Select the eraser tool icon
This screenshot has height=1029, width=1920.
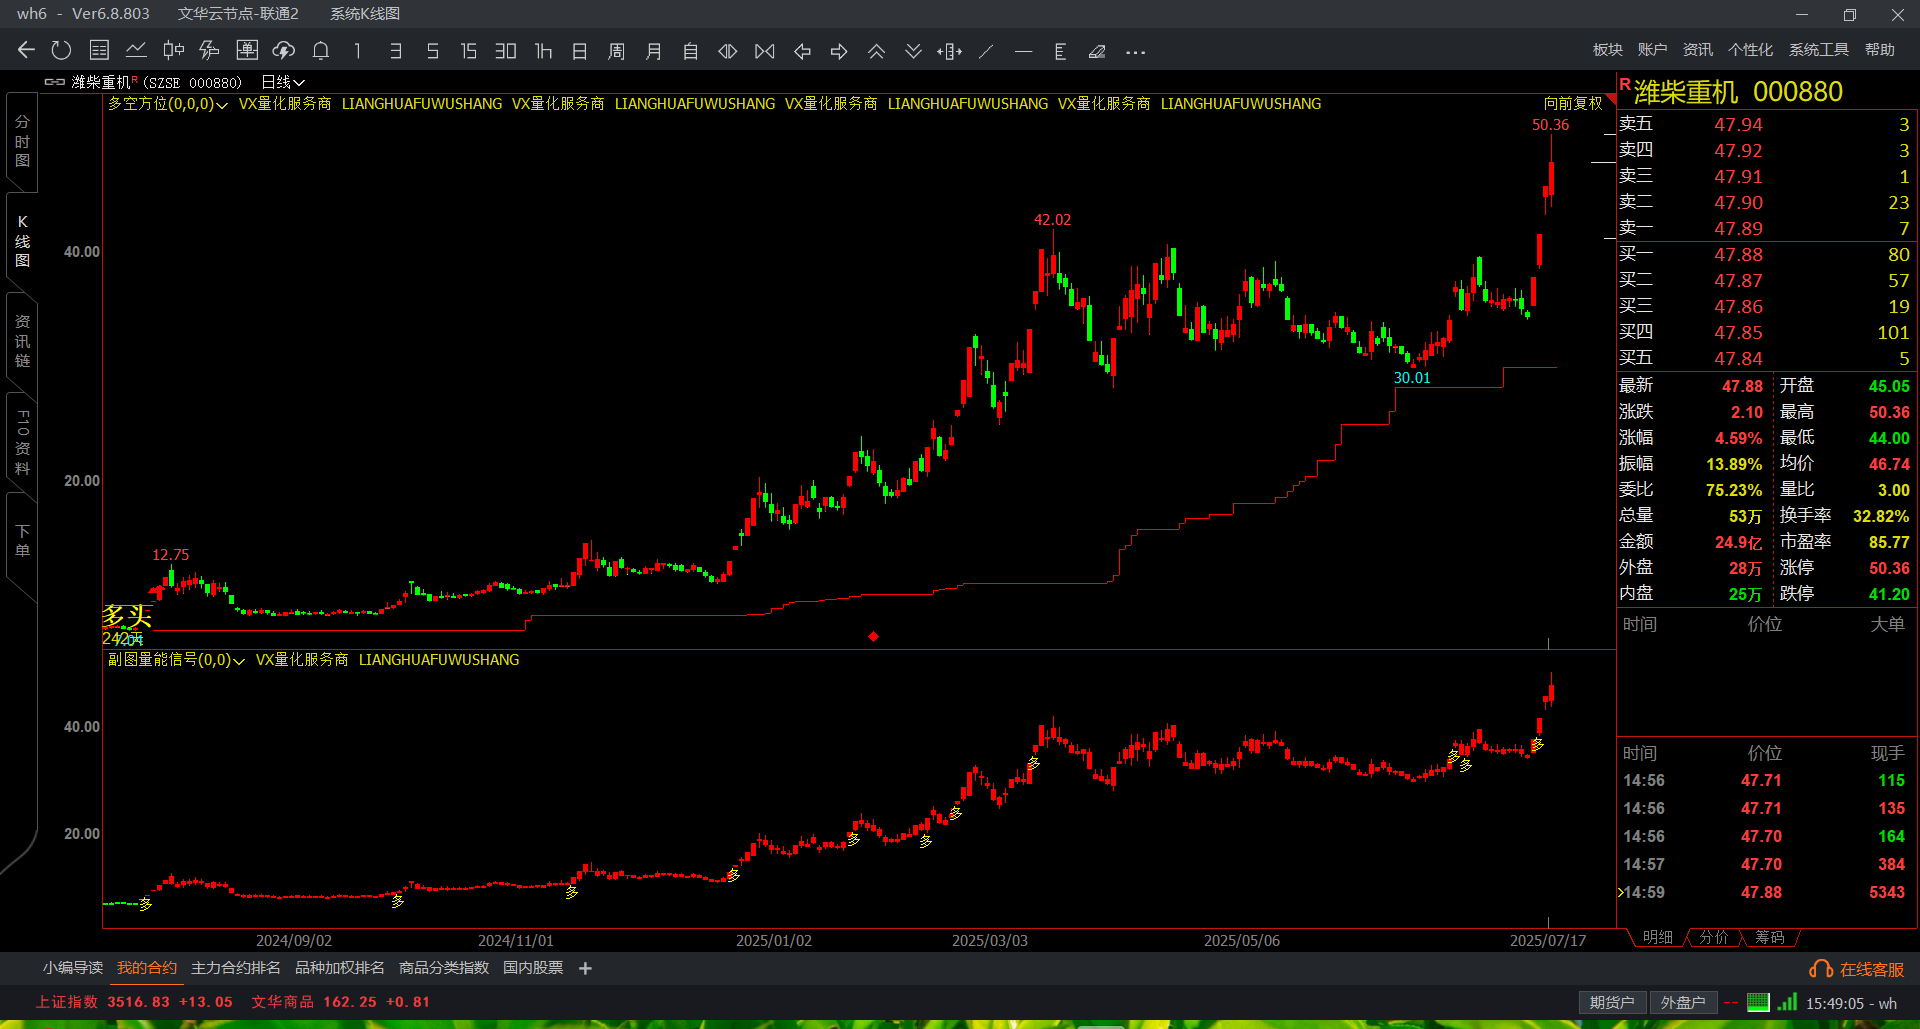tap(1097, 51)
